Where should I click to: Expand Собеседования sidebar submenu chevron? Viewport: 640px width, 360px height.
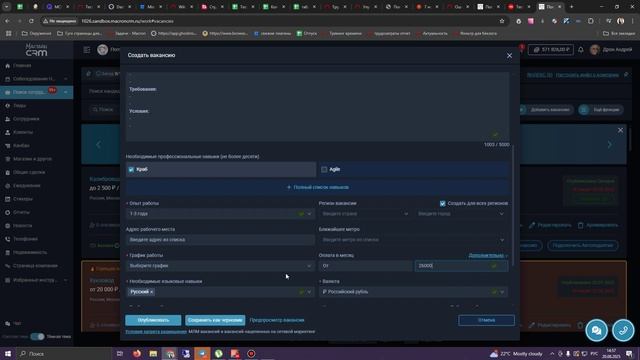coord(66,79)
